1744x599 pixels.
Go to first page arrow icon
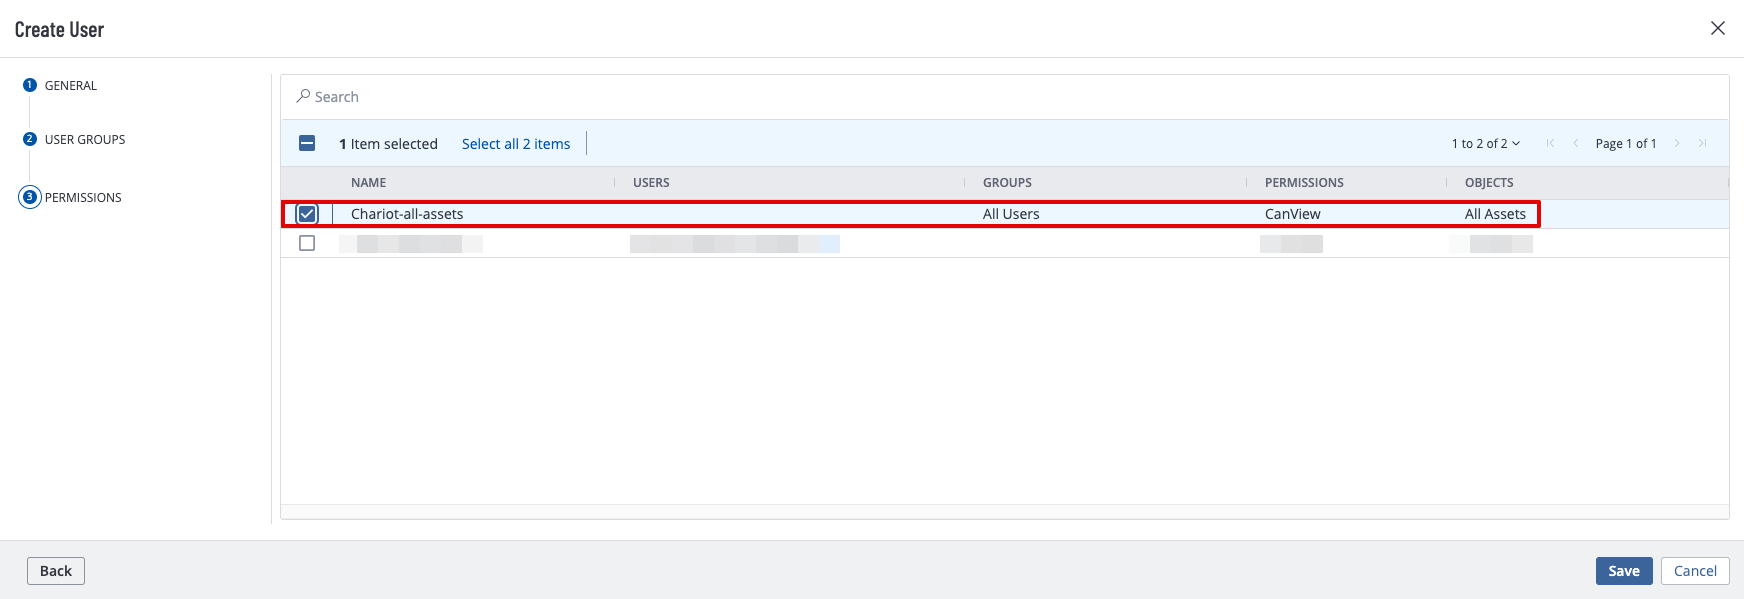click(x=1550, y=143)
